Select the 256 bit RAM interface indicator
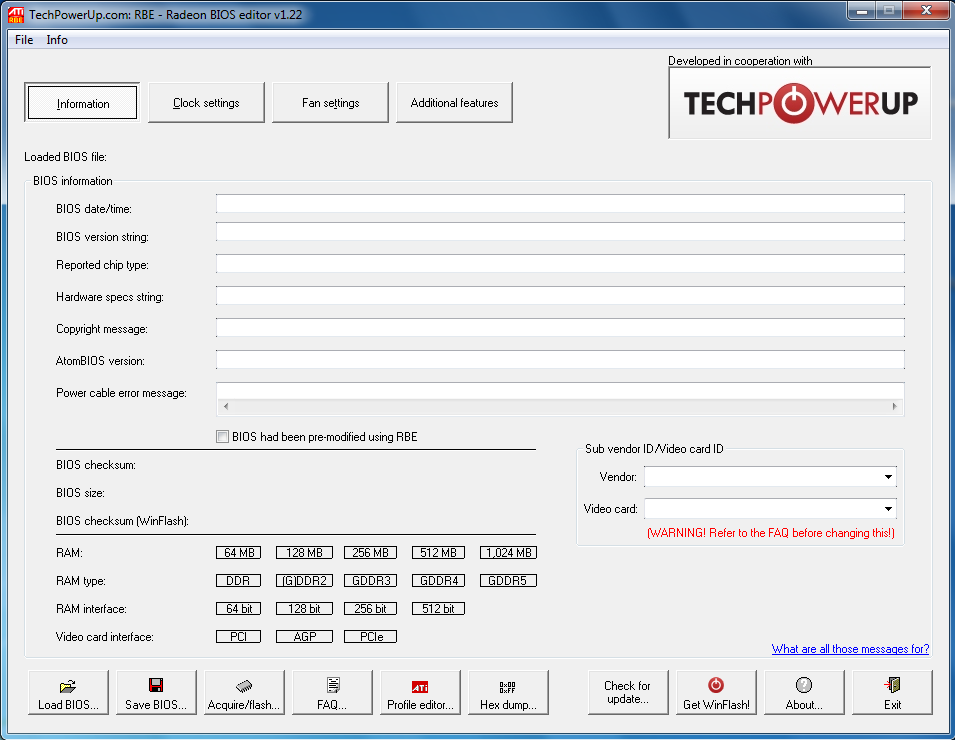The width and height of the screenshot is (955, 740). point(371,608)
